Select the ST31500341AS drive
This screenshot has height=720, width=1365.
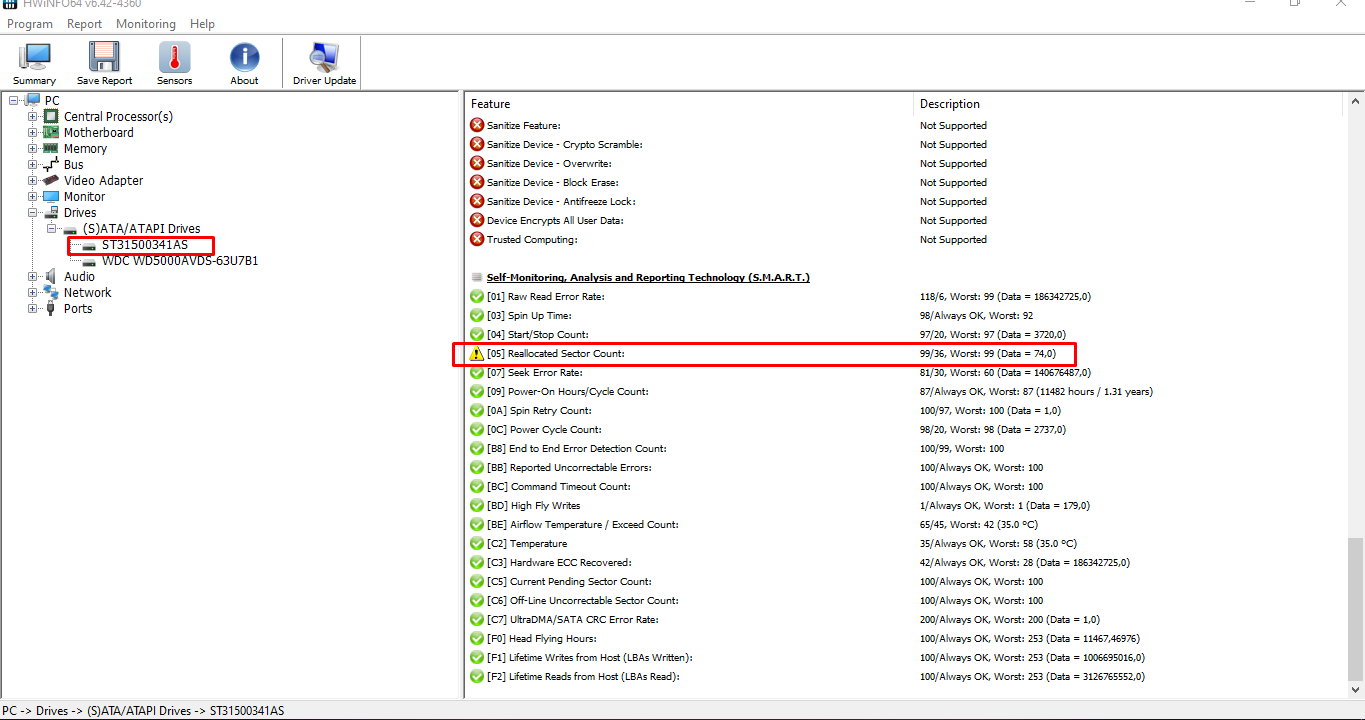pyautogui.click(x=144, y=244)
